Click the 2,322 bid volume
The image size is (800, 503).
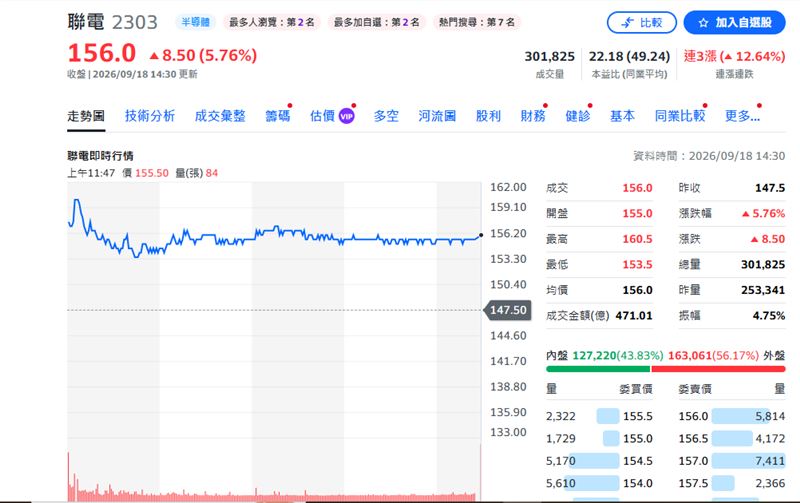(x=561, y=416)
